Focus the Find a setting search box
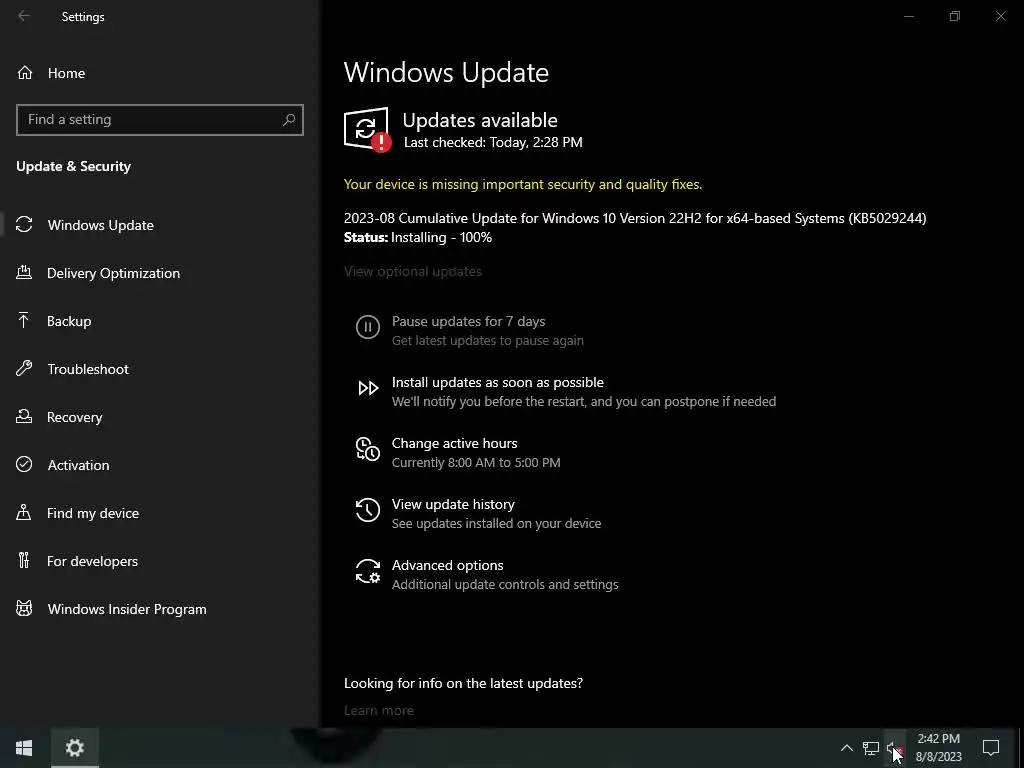The image size is (1024, 768). [159, 120]
